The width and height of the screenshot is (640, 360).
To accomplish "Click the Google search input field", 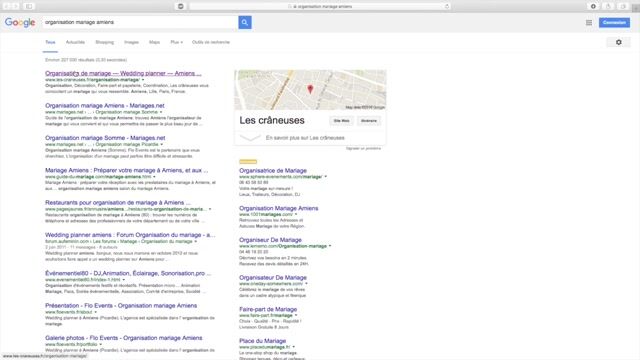I will (140, 22).
